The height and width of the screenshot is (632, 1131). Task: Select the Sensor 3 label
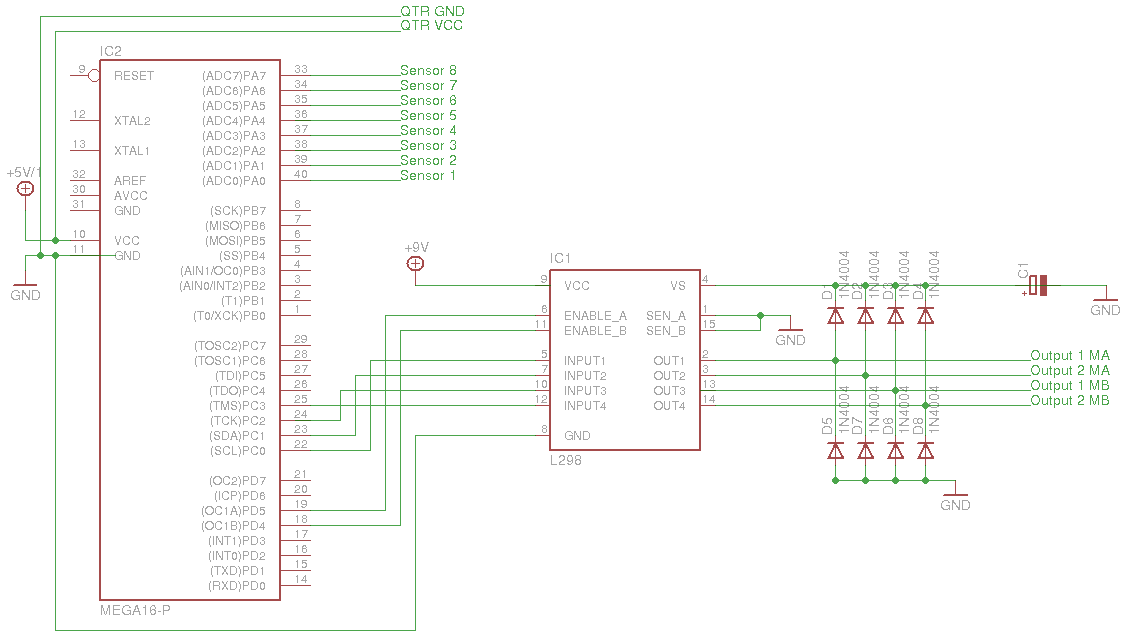tap(428, 145)
